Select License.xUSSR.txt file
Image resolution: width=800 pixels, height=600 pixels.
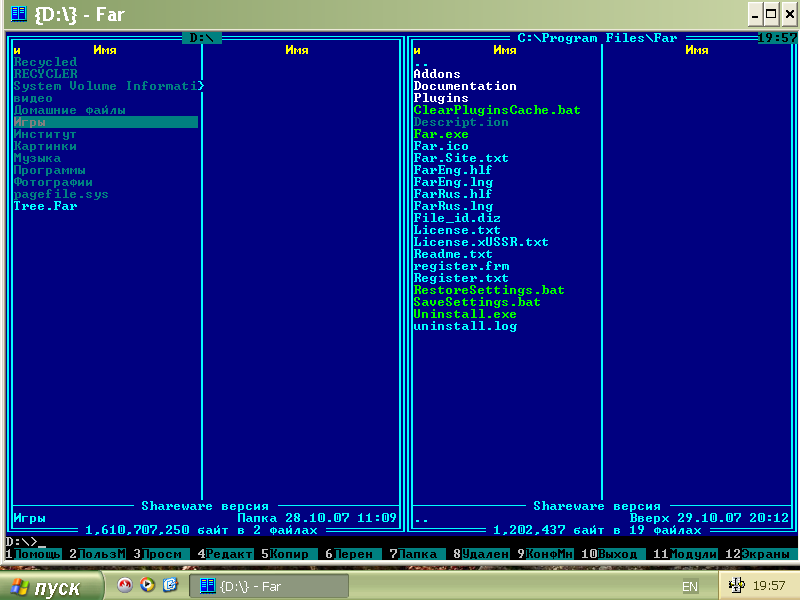point(481,242)
